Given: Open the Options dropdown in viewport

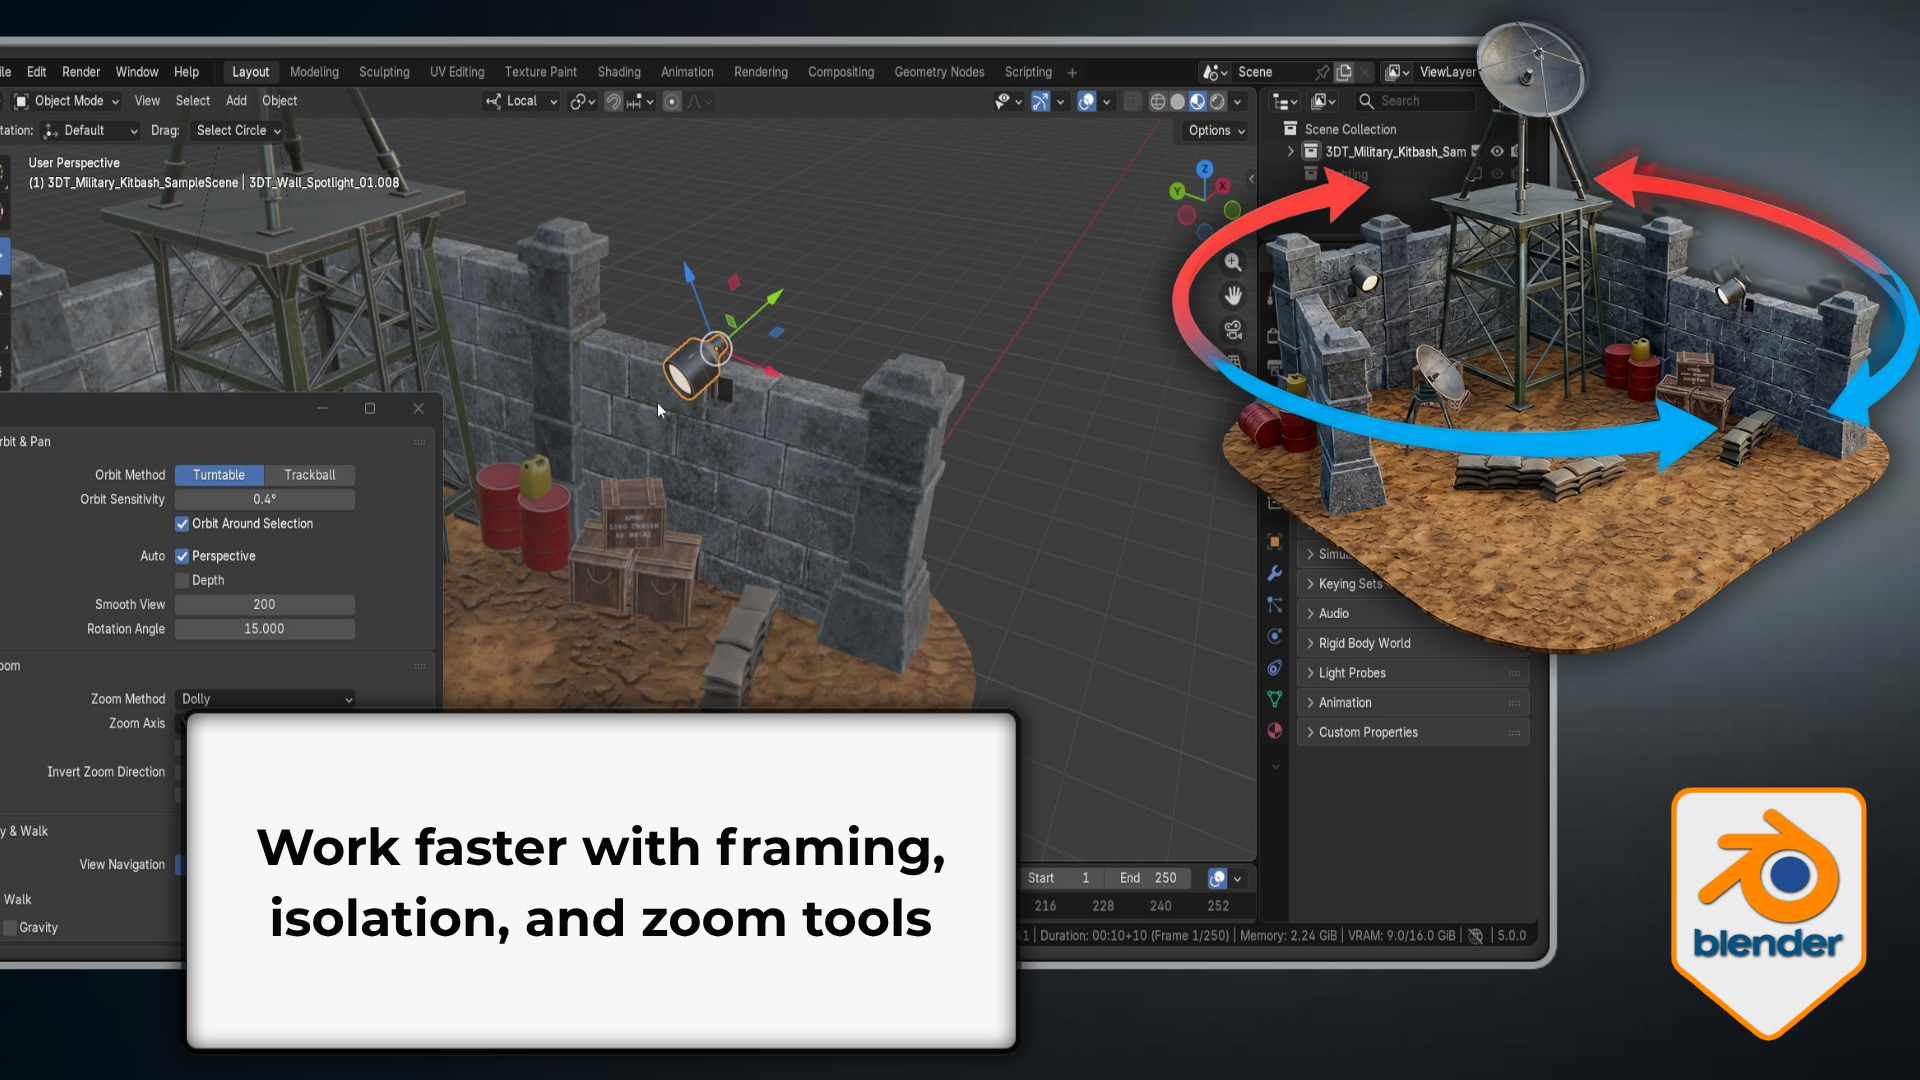Looking at the screenshot, I should tap(1216, 131).
